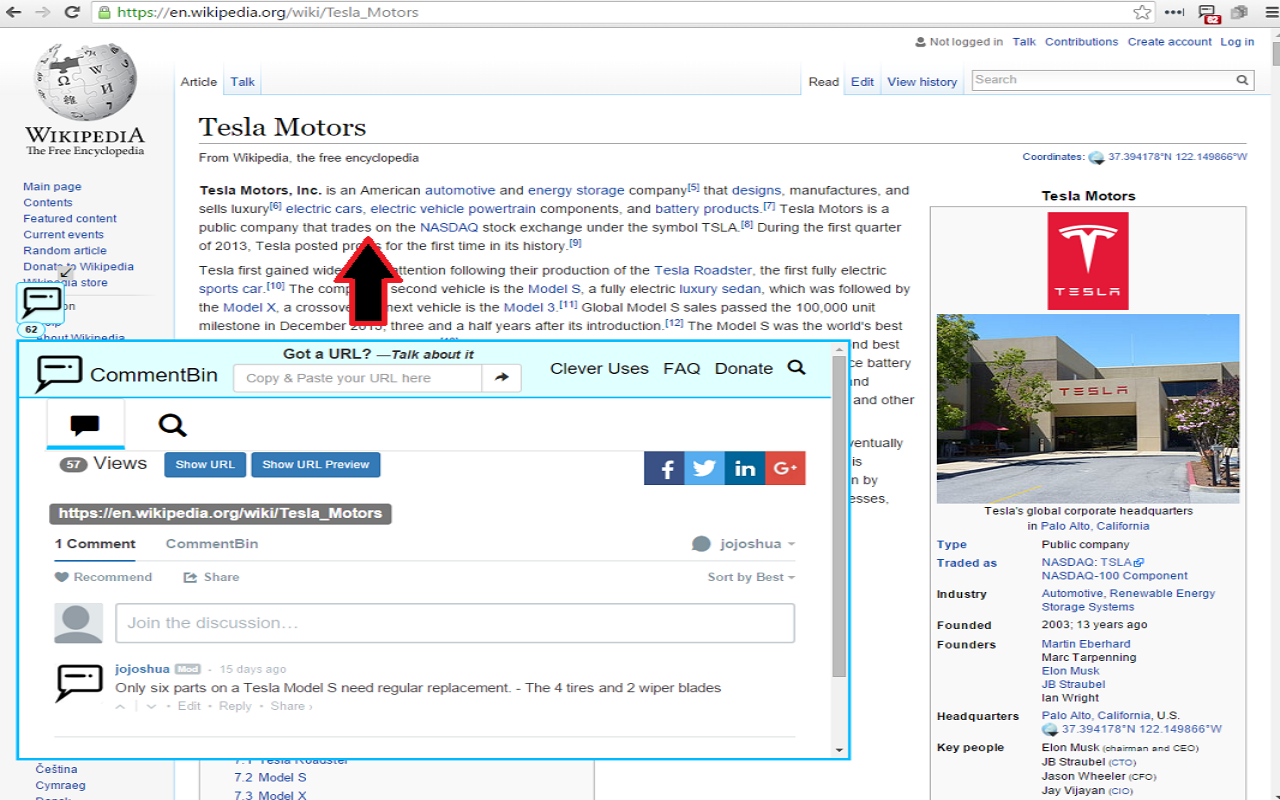Viewport: 1280px width, 800px height.
Task: Open the jojoshua account dropdown
Action: click(x=743, y=544)
